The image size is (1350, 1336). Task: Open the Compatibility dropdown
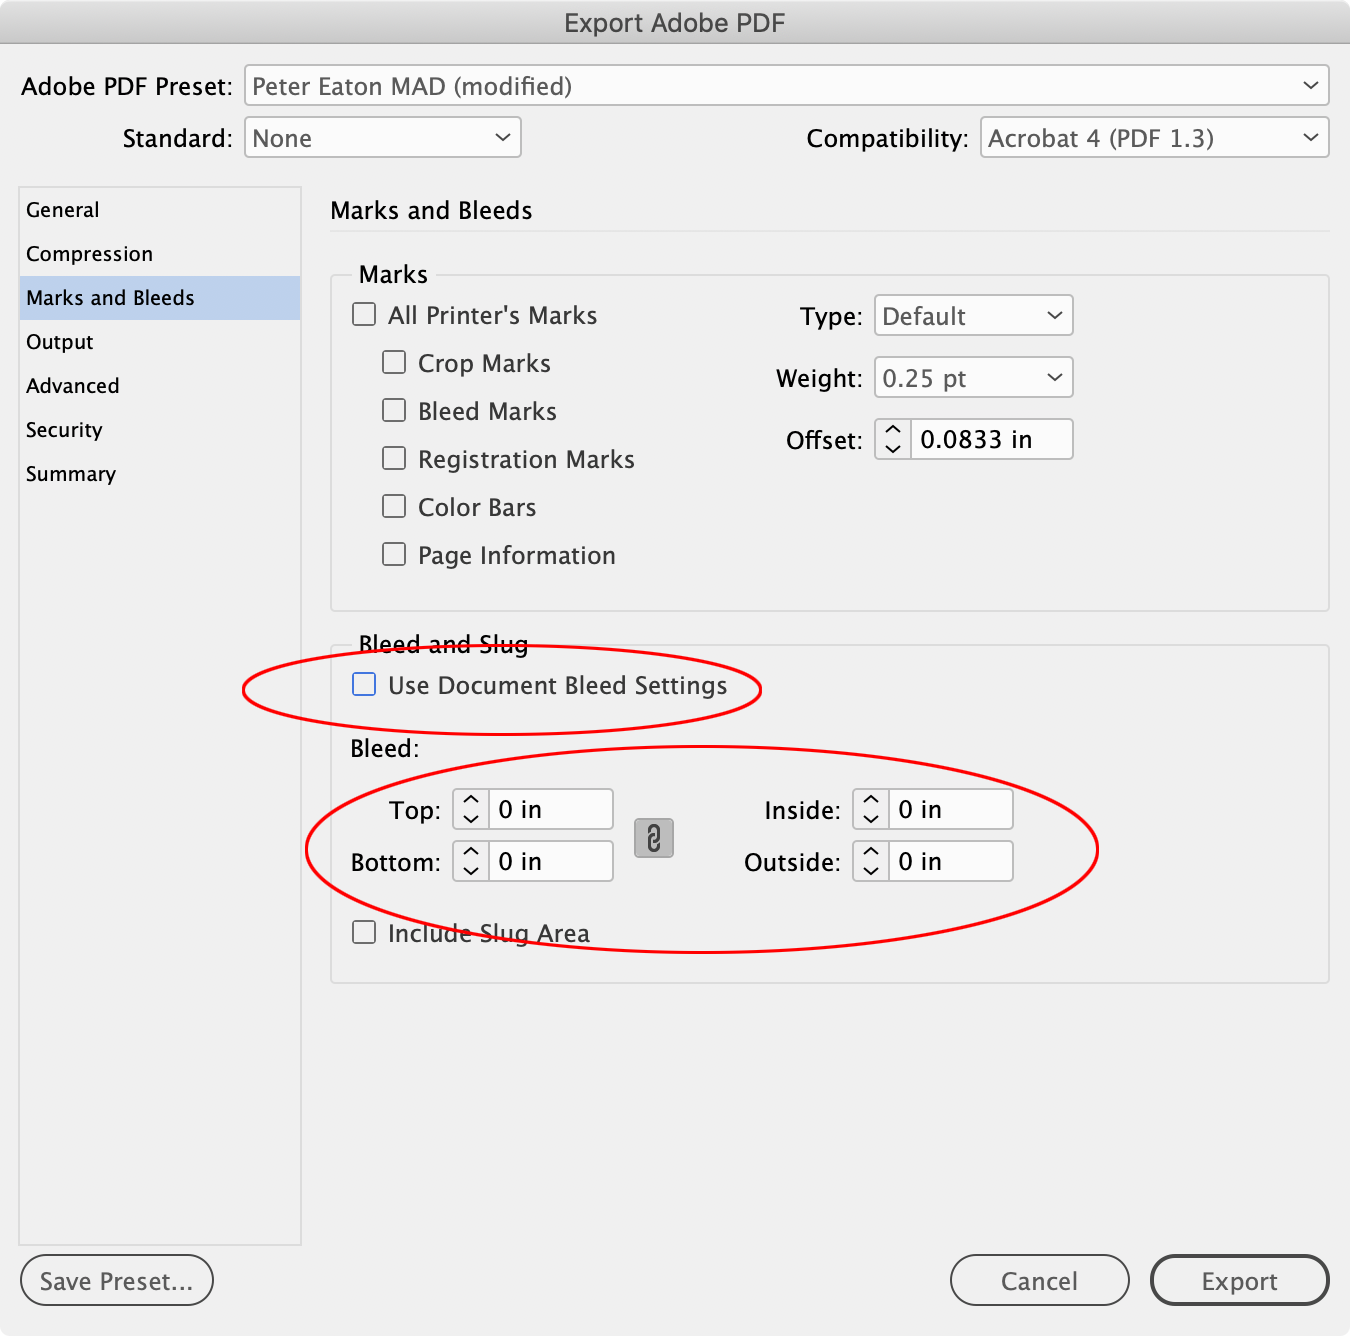pyautogui.click(x=1311, y=138)
